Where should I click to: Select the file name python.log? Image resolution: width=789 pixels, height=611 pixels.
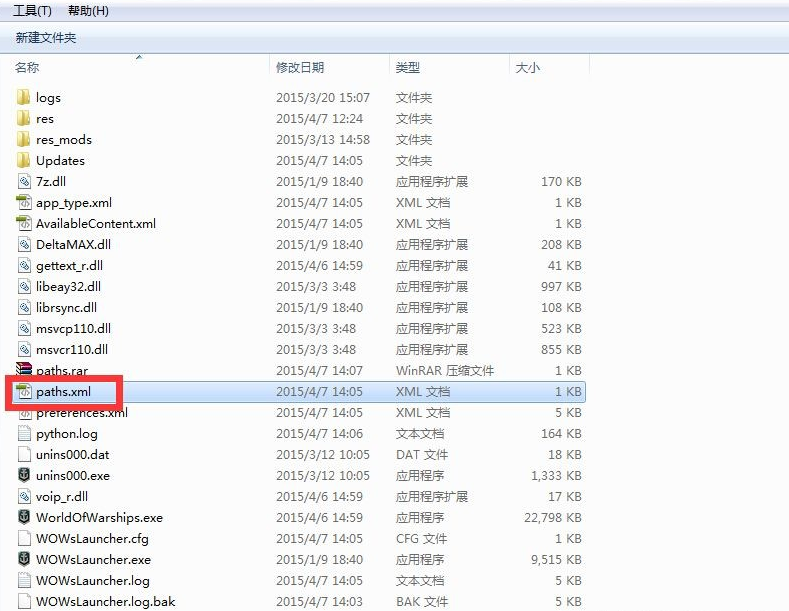click(x=67, y=434)
